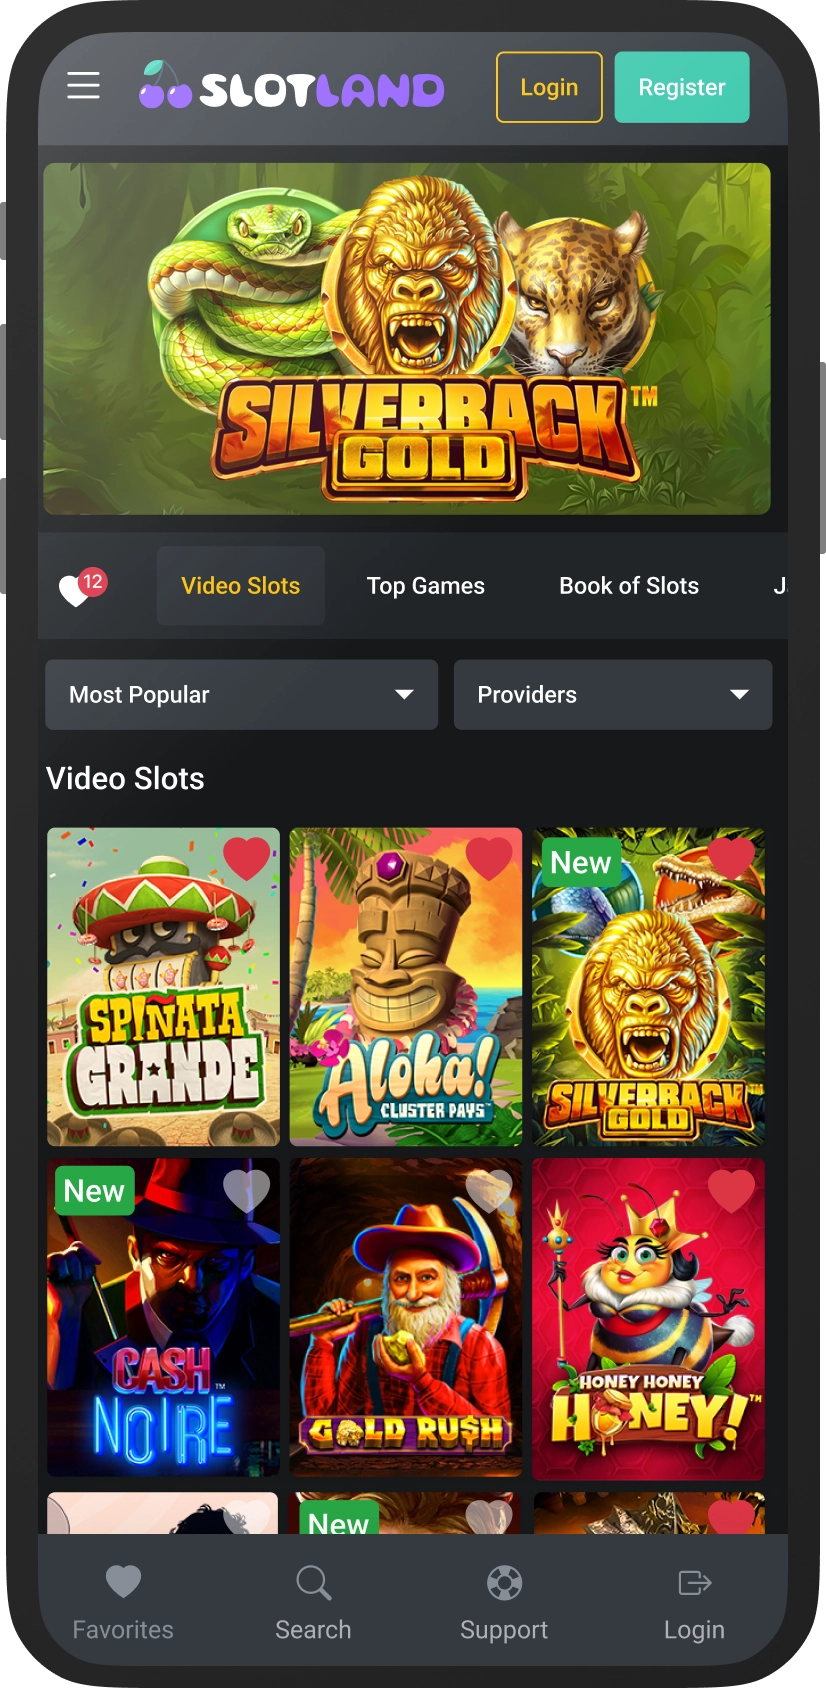Tap the Favorites icon in bottom bar
This screenshot has height=1688, width=826.
123,1582
